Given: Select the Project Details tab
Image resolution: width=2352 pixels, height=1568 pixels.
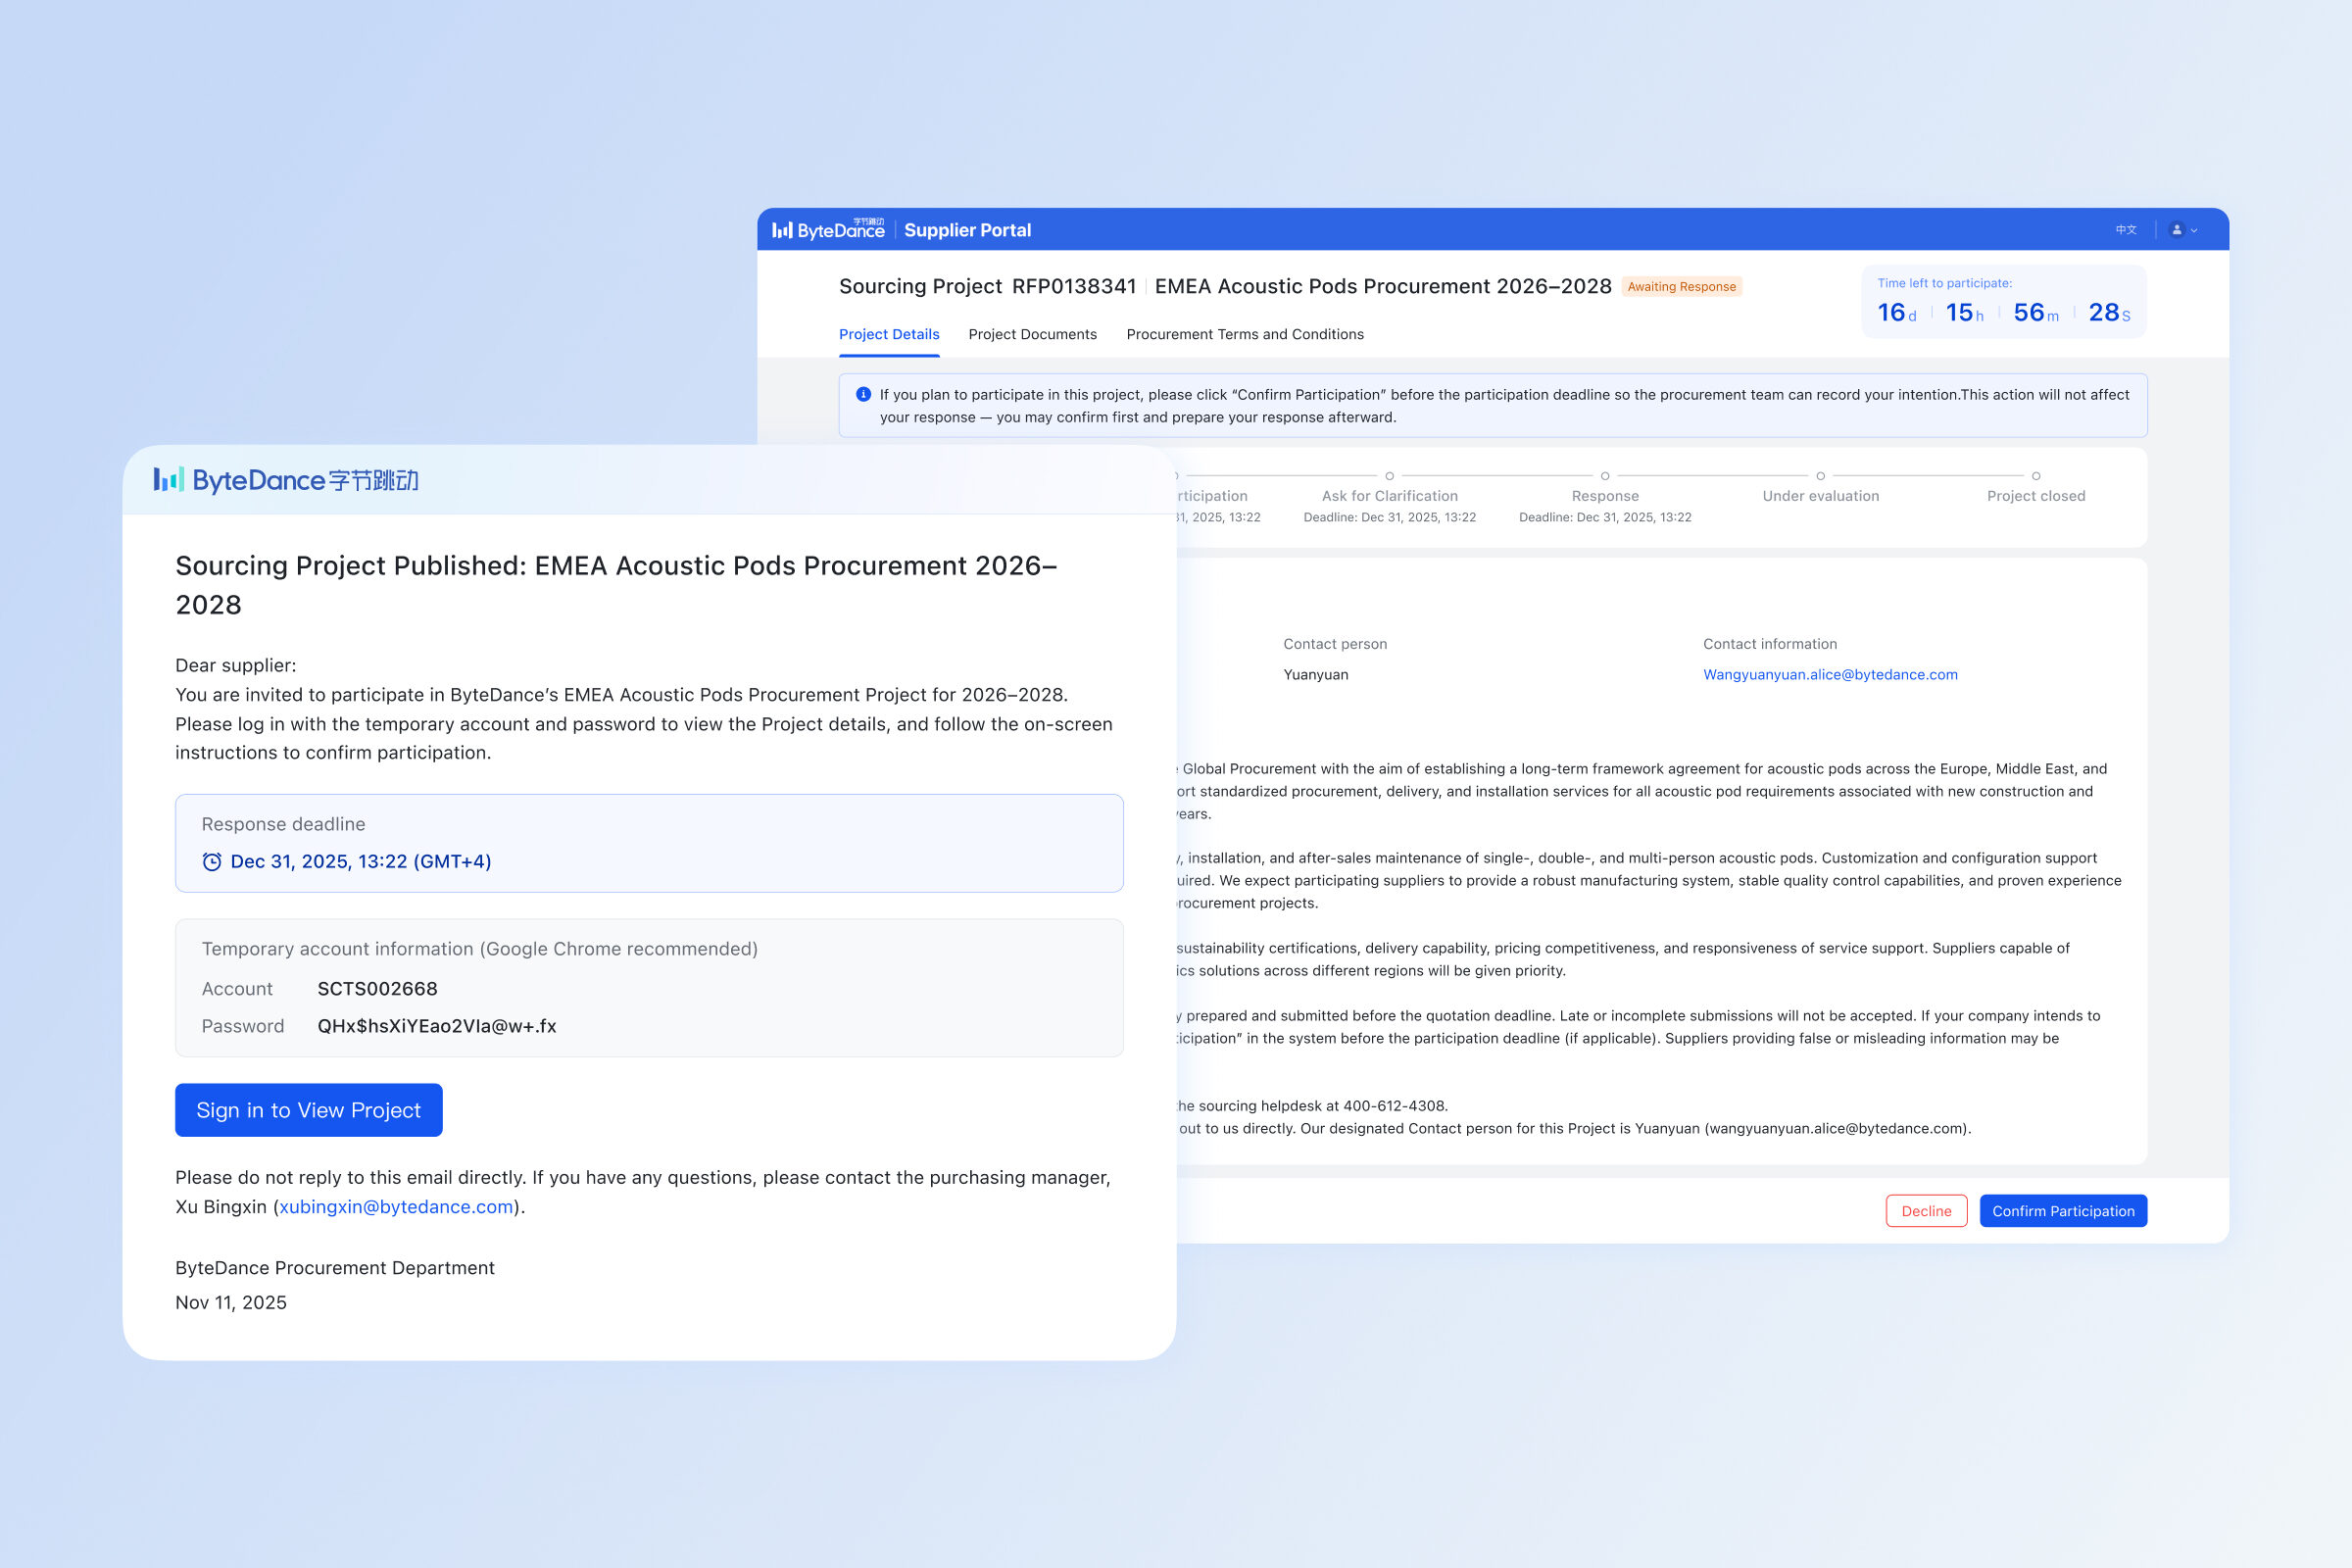Looking at the screenshot, I should click(x=889, y=334).
